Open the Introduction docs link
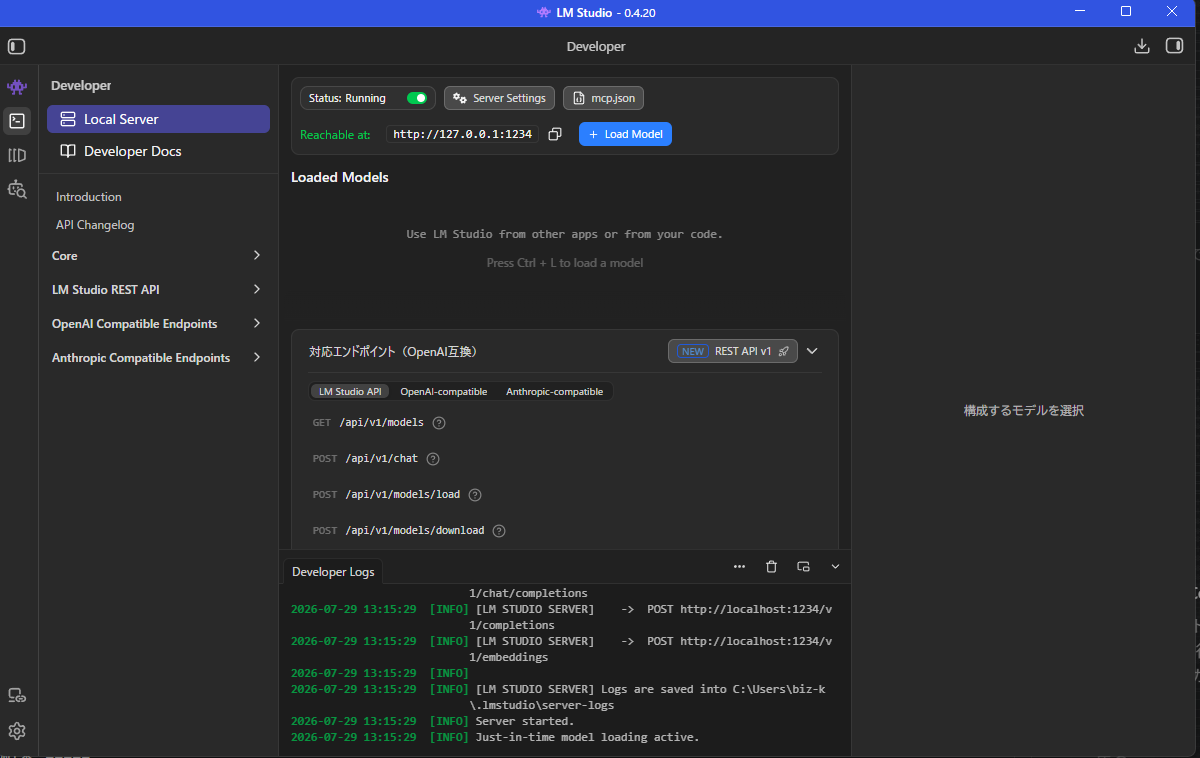This screenshot has height=758, width=1200. (x=89, y=197)
